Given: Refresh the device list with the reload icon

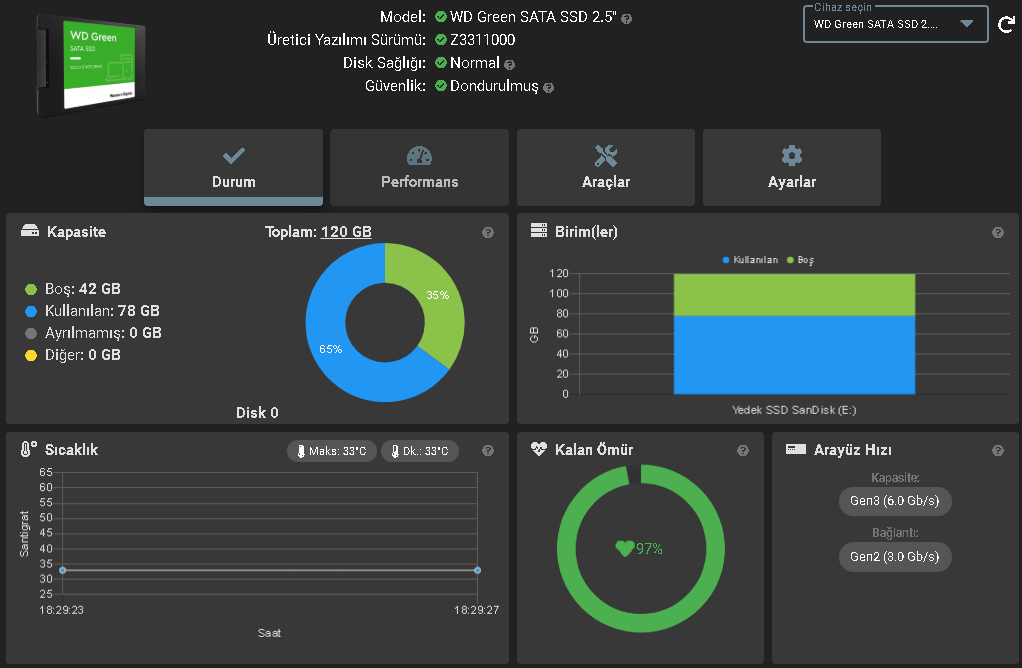Looking at the screenshot, I should (x=1006, y=25).
